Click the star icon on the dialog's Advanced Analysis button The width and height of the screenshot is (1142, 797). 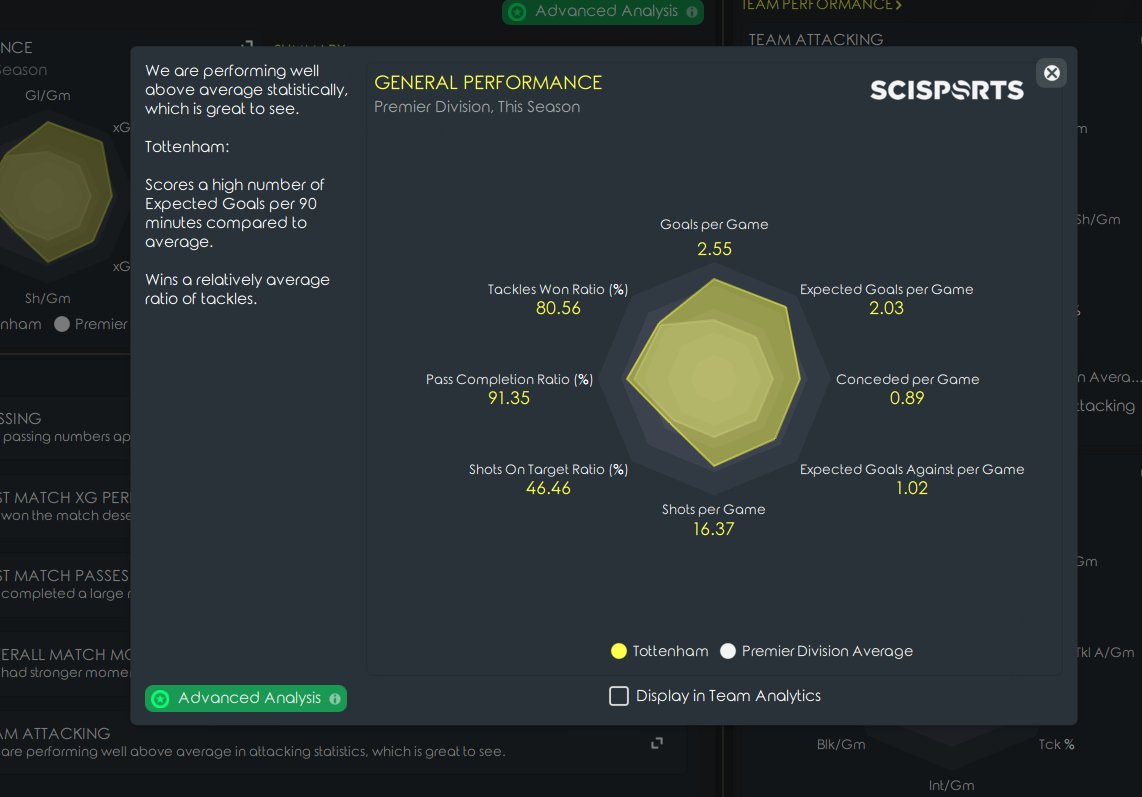[x=160, y=699]
